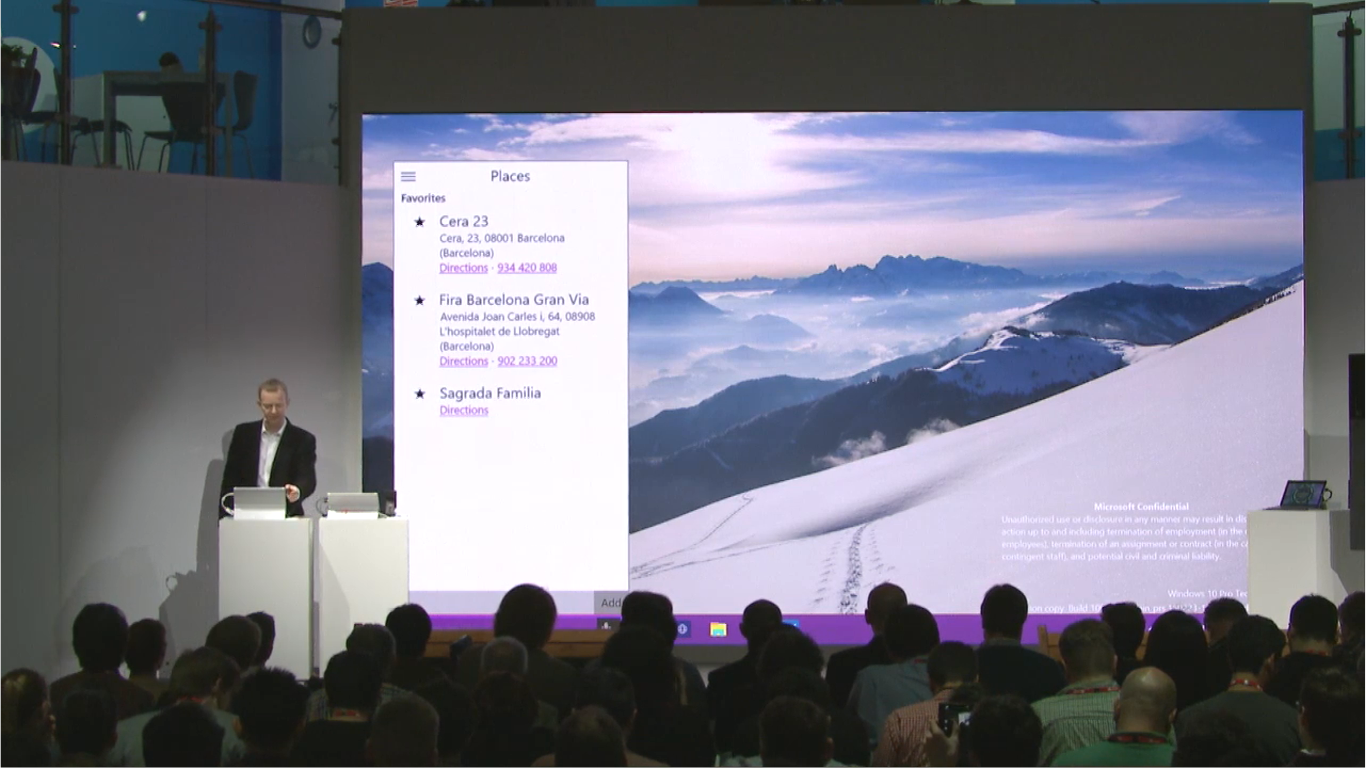
Task: Click the Places app icon on taskbar
Action: [608, 625]
